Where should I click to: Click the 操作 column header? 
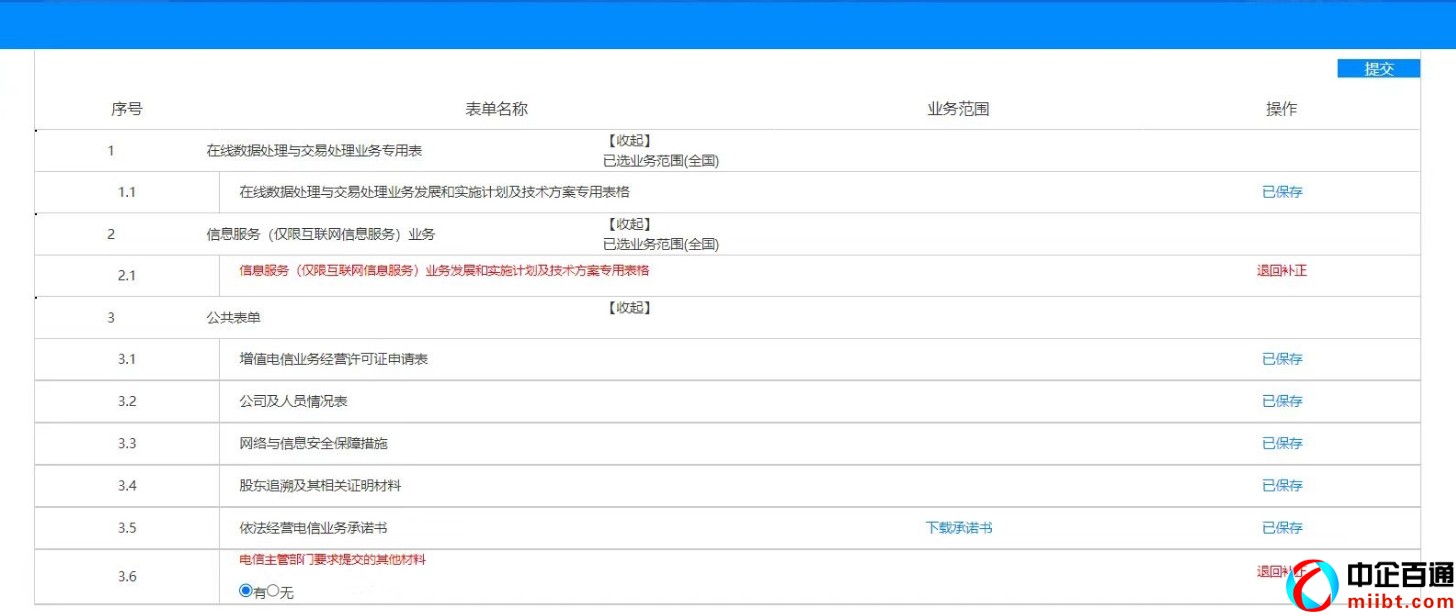pos(1281,109)
